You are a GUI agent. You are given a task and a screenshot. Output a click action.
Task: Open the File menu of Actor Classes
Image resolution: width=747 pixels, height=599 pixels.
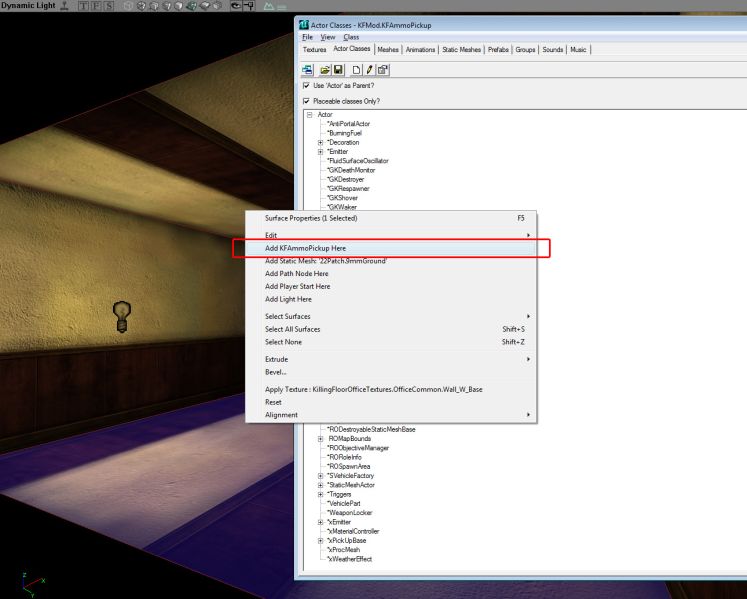click(x=307, y=37)
